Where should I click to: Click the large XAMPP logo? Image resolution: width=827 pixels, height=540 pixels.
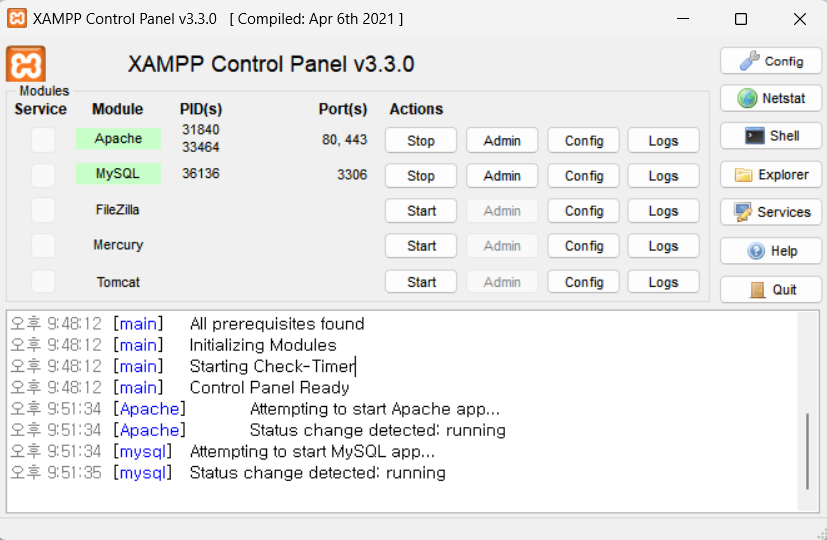(x=26, y=64)
